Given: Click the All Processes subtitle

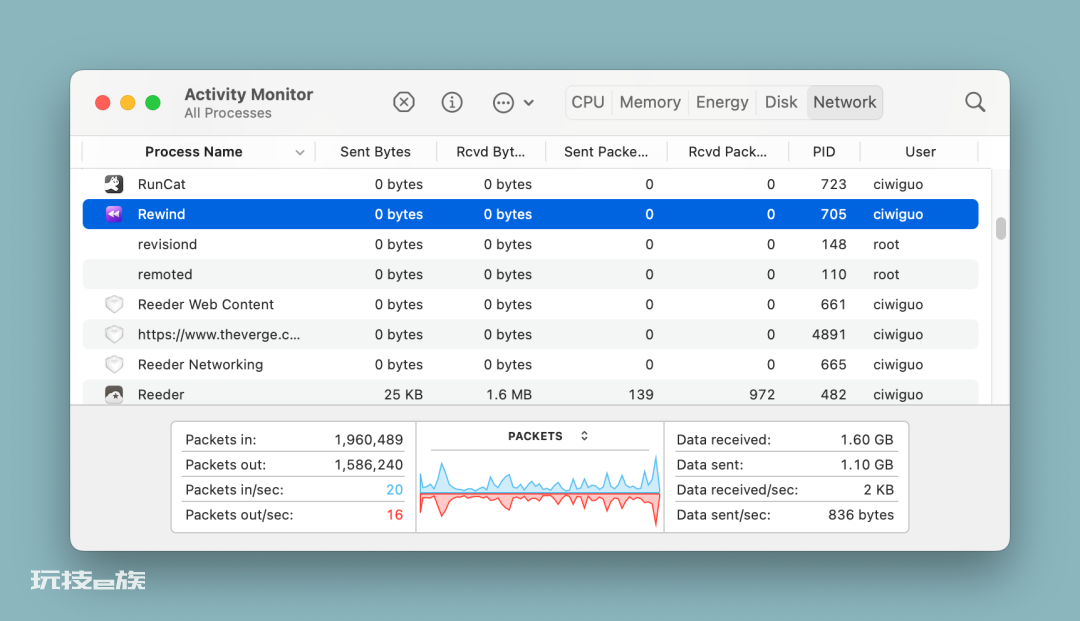Looking at the screenshot, I should [228, 113].
